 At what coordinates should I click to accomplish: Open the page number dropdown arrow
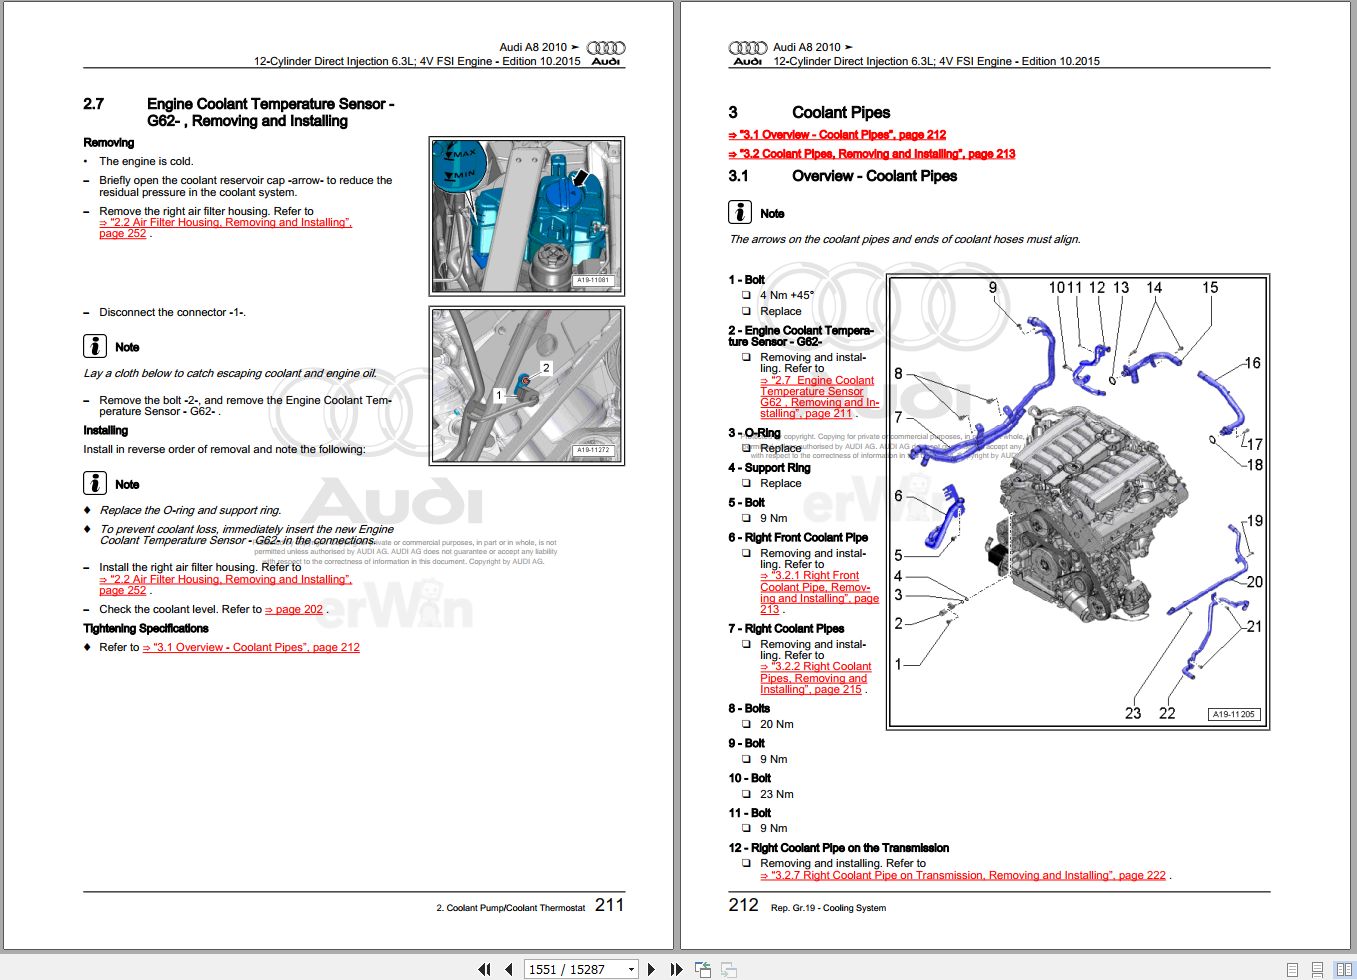(x=631, y=969)
